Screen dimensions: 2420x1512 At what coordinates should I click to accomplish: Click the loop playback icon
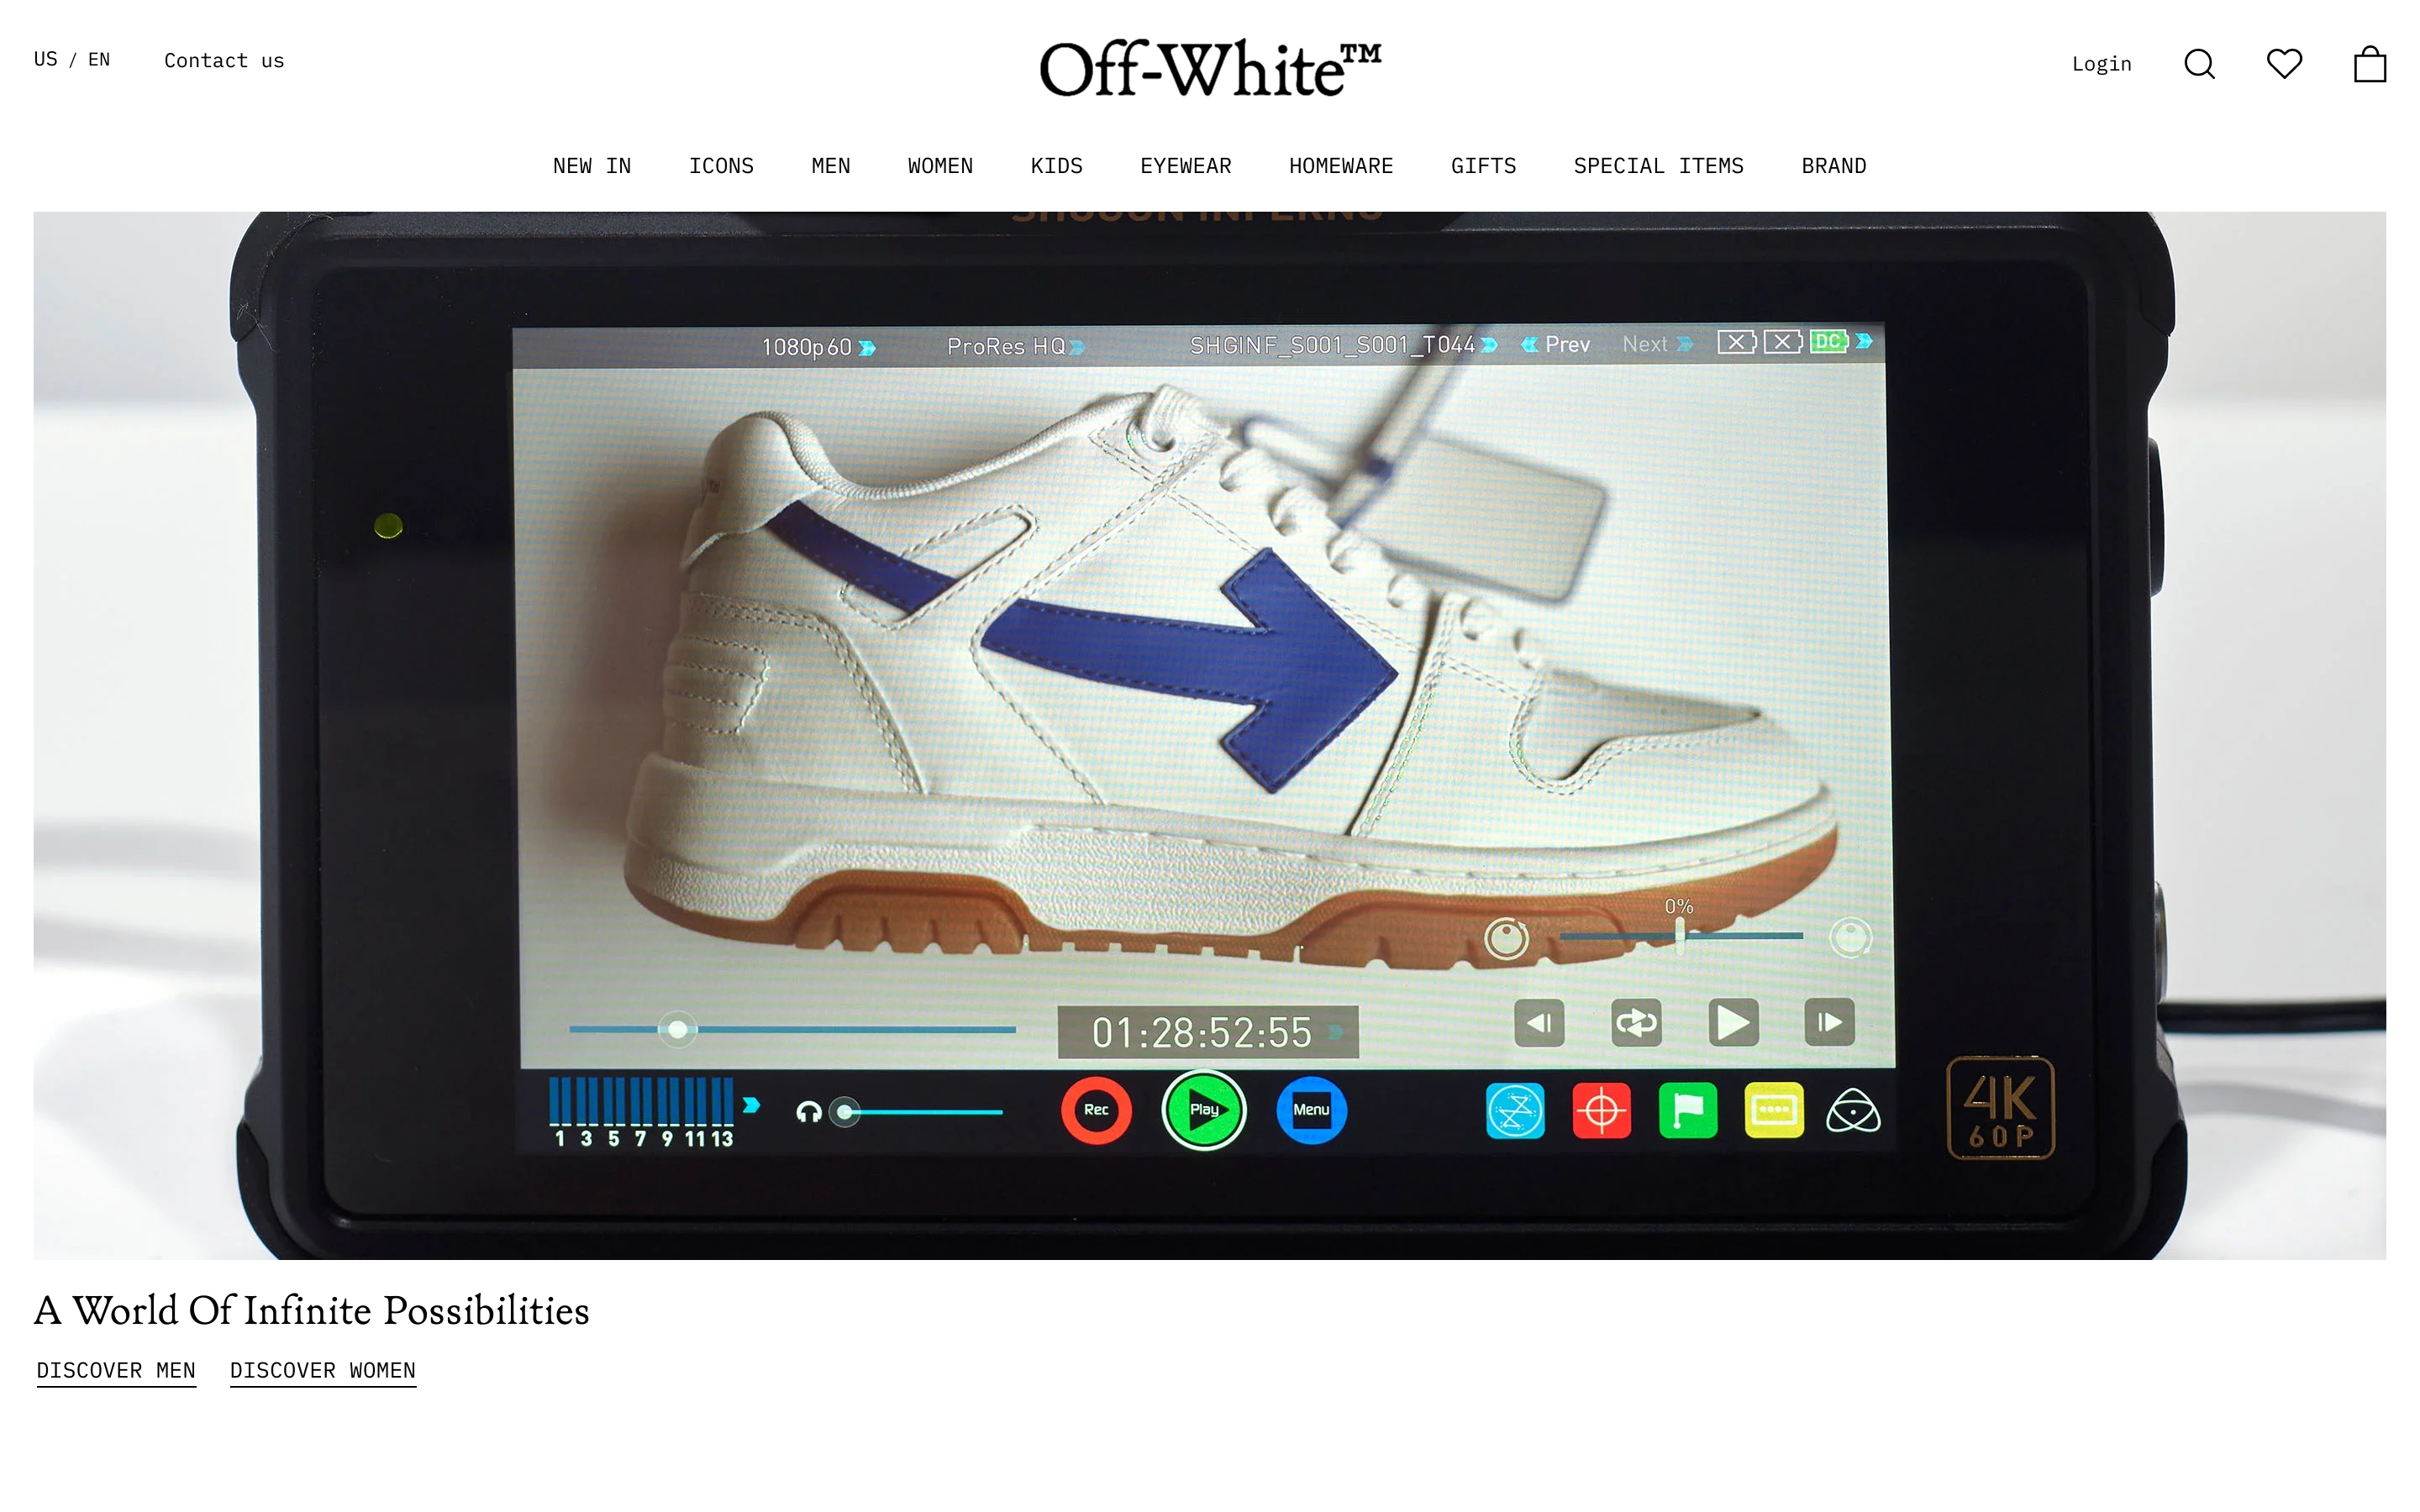[1635, 1022]
